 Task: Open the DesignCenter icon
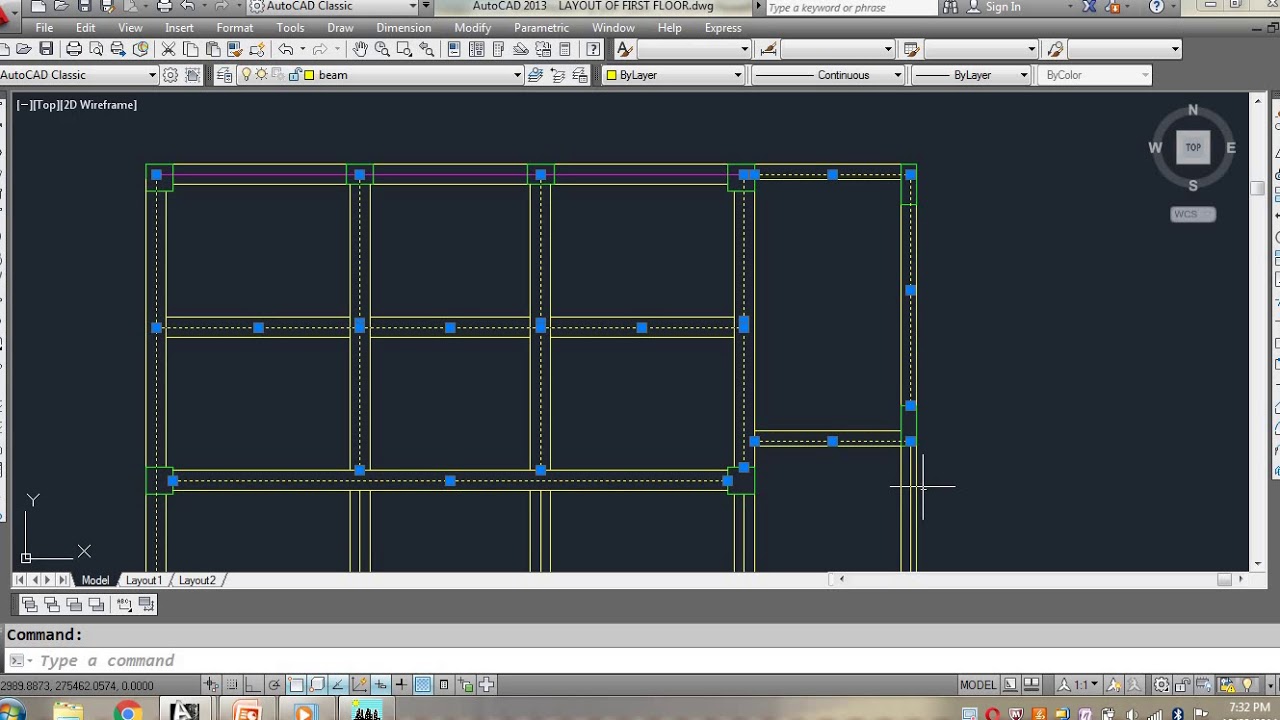(476, 48)
